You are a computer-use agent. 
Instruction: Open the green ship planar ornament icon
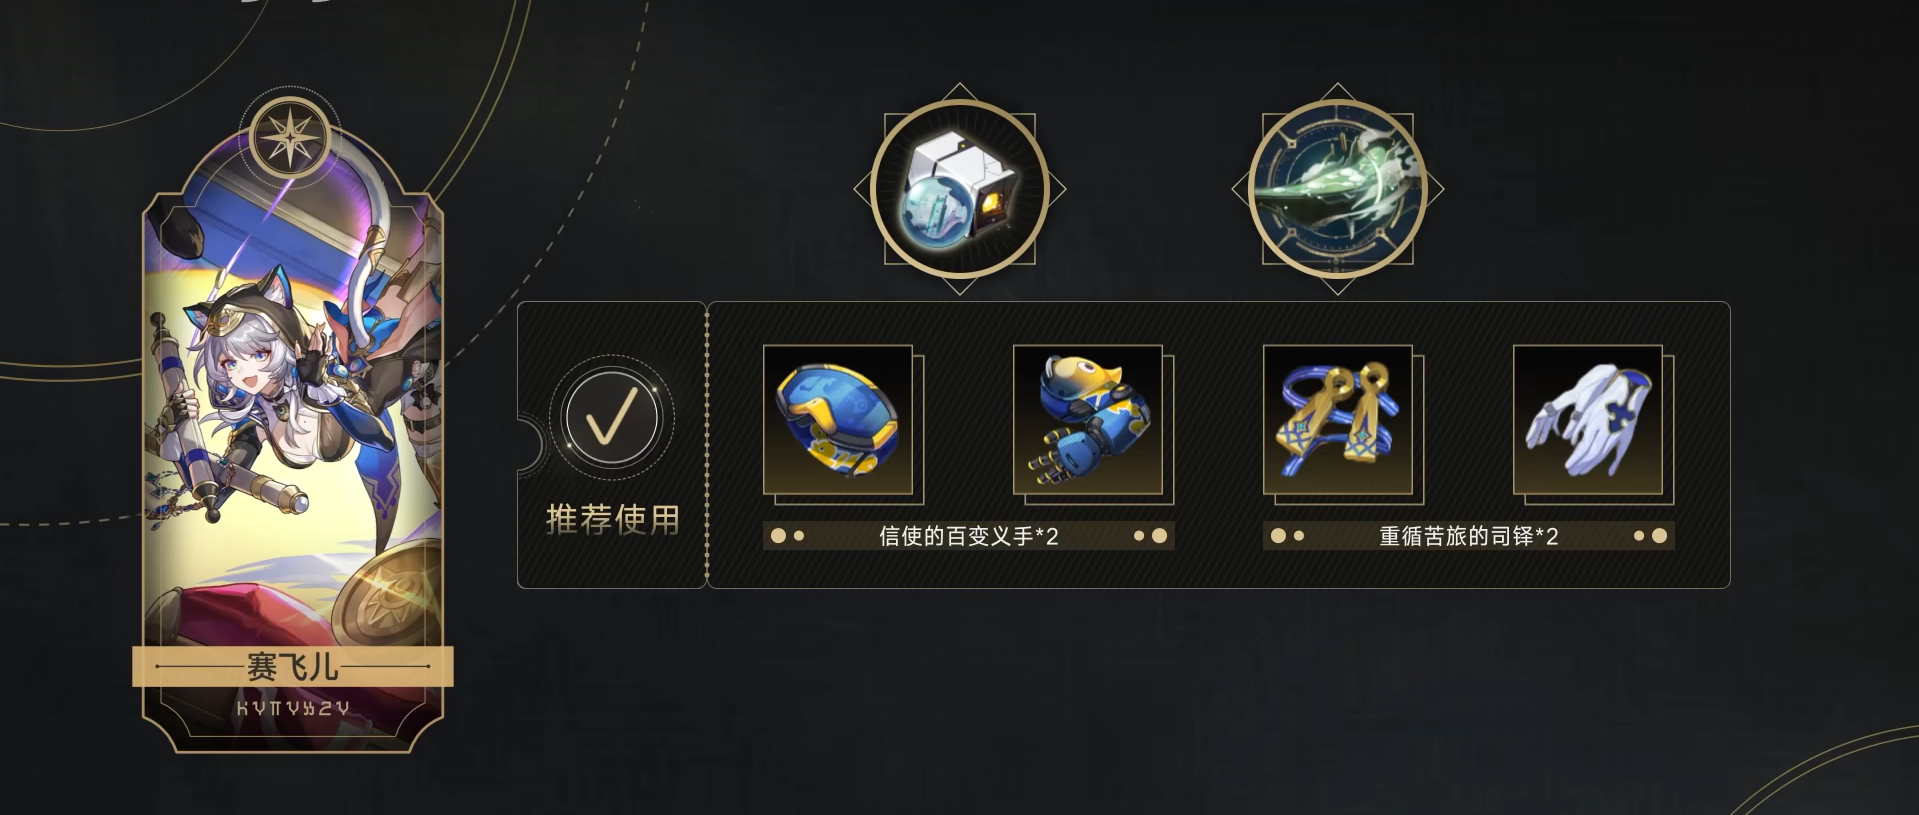[1338, 189]
